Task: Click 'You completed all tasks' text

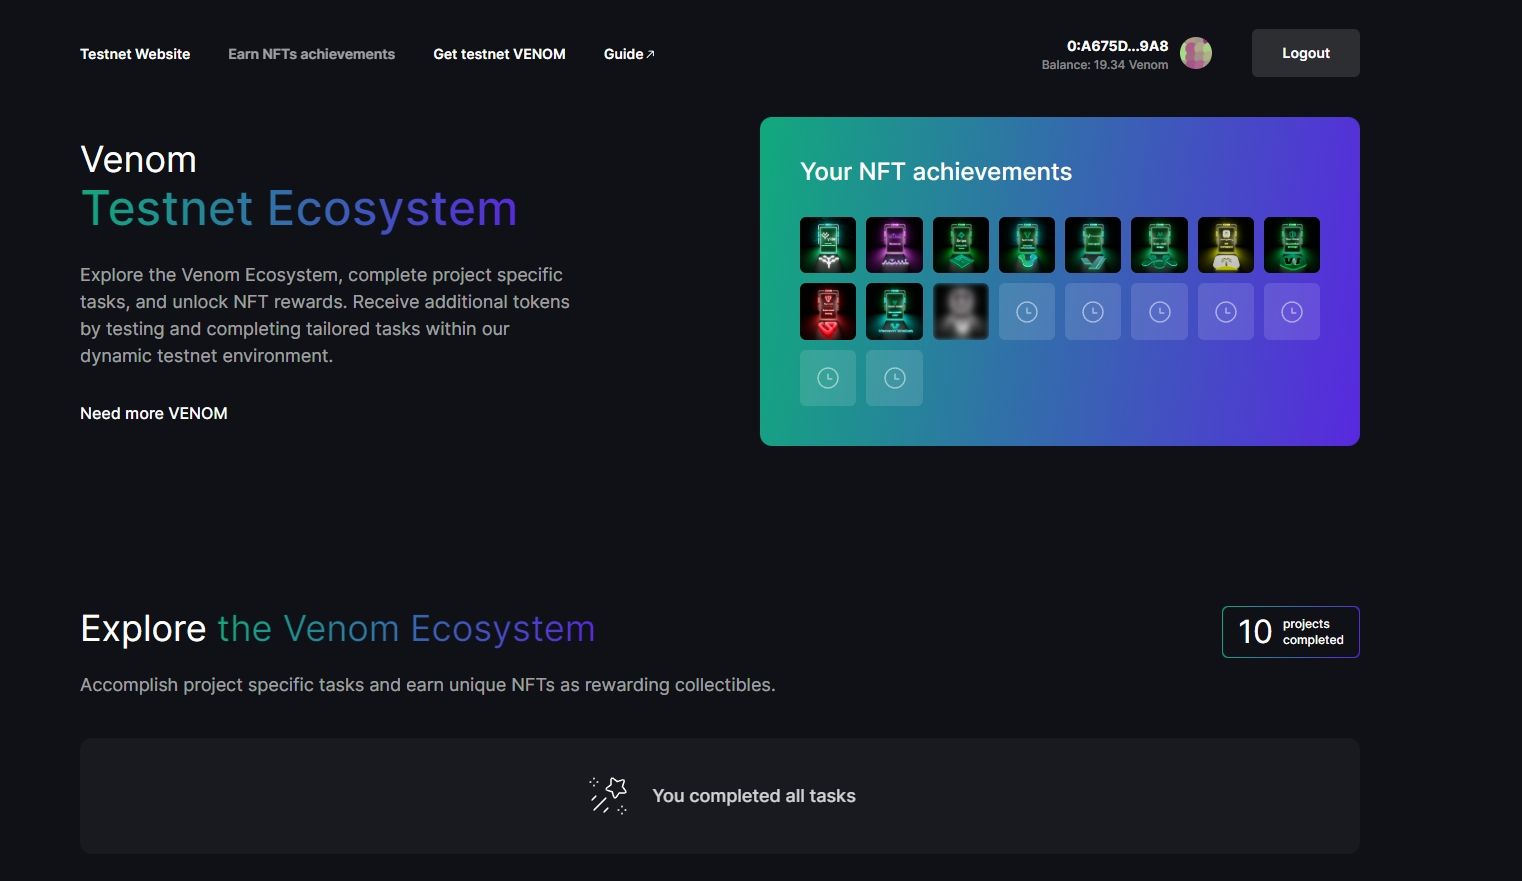Action: coord(754,796)
